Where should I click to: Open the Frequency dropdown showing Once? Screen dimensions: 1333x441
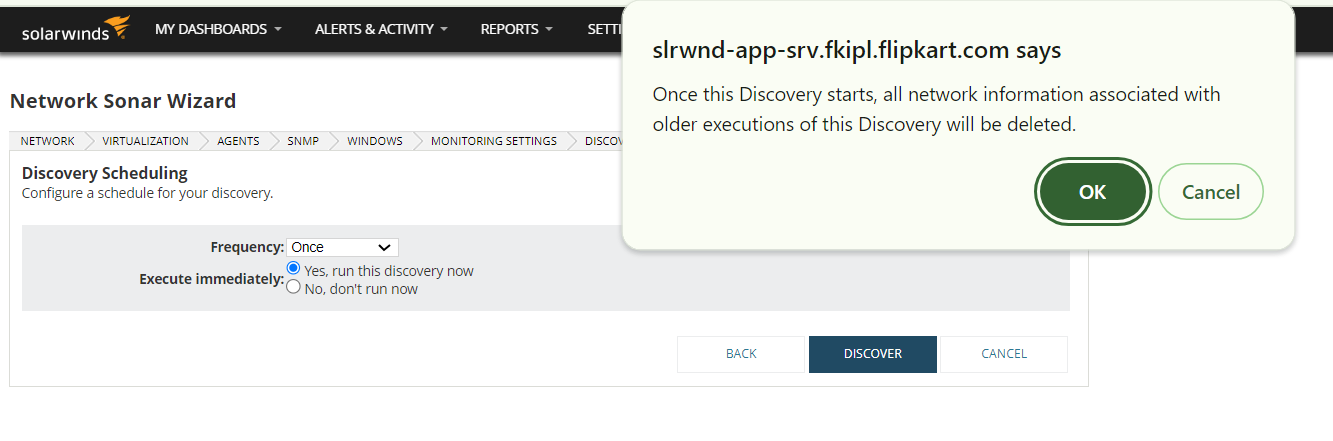coord(342,247)
